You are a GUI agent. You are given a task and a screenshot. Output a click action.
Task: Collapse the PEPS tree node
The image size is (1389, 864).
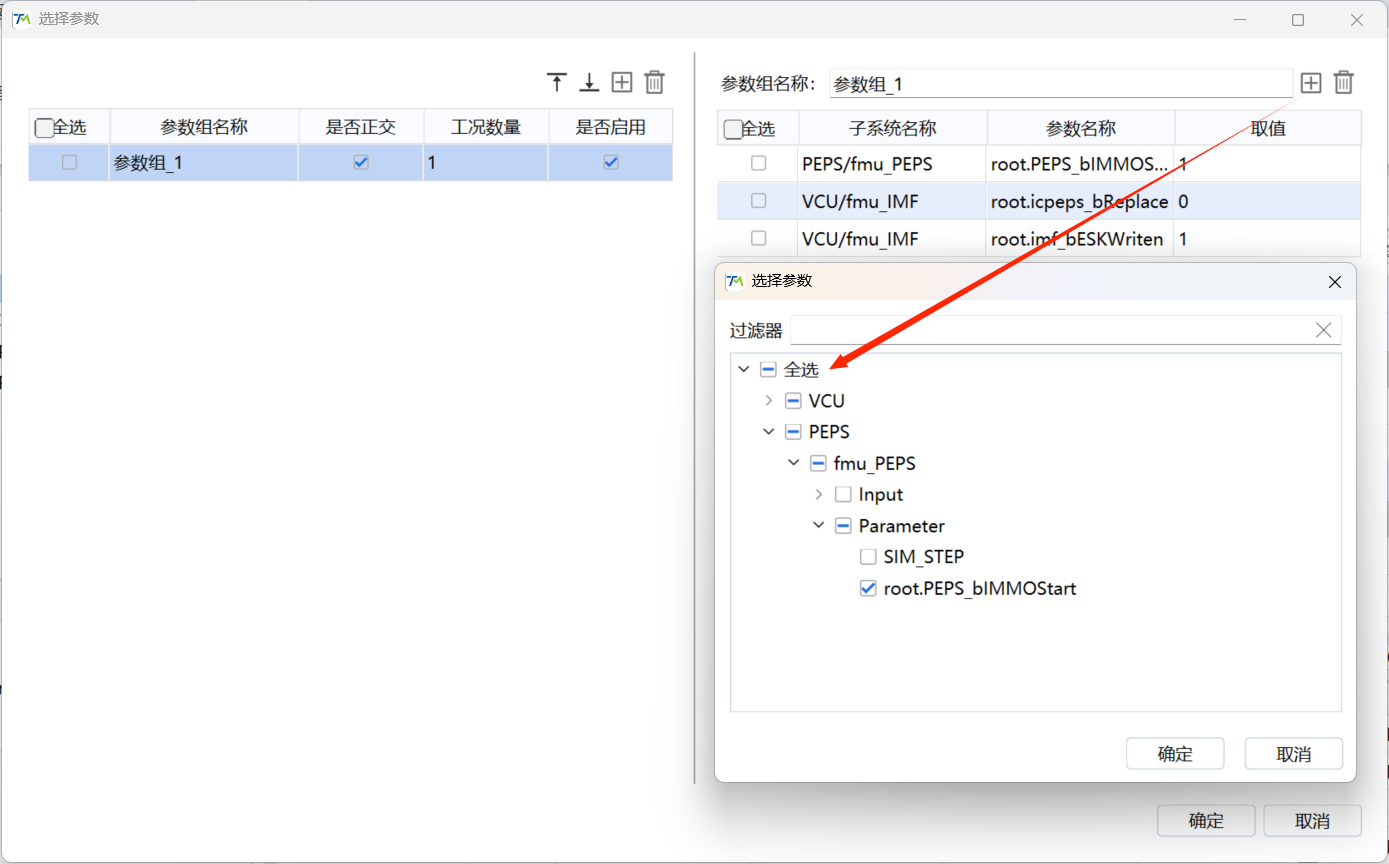[x=768, y=432]
